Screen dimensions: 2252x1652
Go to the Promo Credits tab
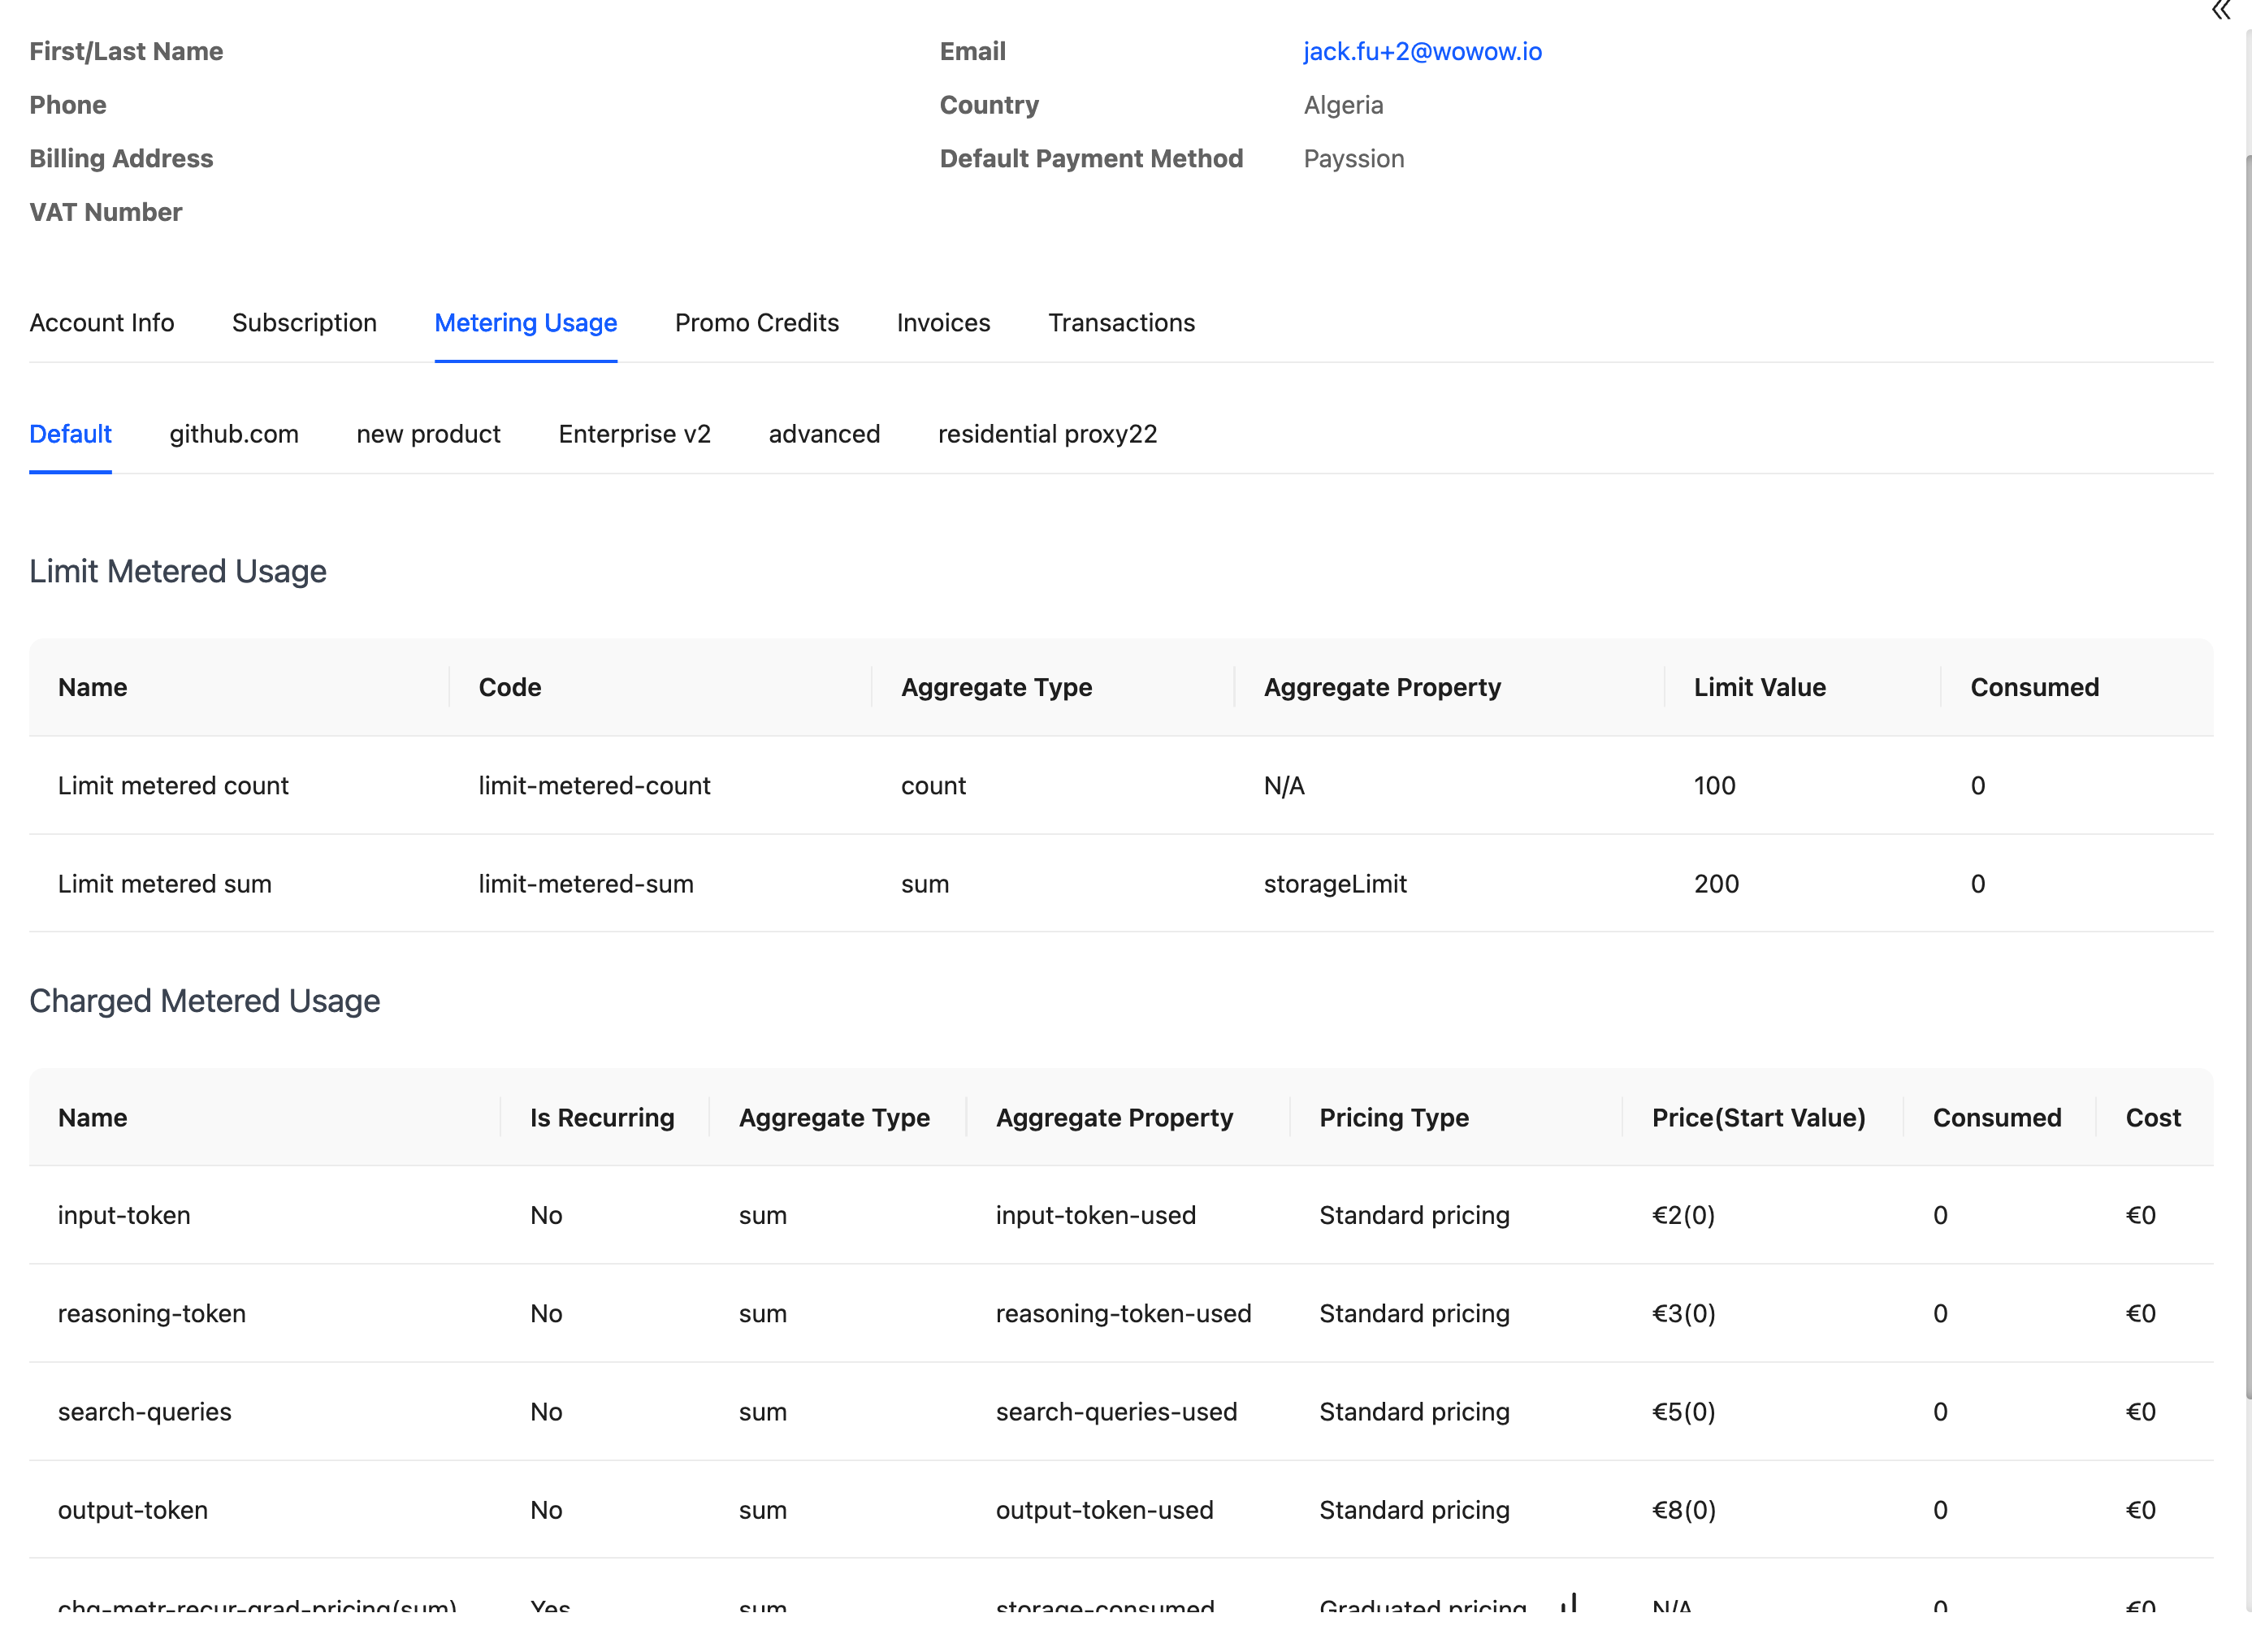click(756, 322)
